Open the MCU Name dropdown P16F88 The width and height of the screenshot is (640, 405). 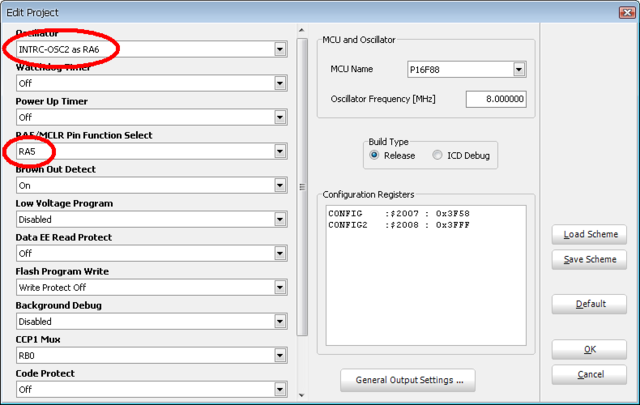click(x=467, y=69)
